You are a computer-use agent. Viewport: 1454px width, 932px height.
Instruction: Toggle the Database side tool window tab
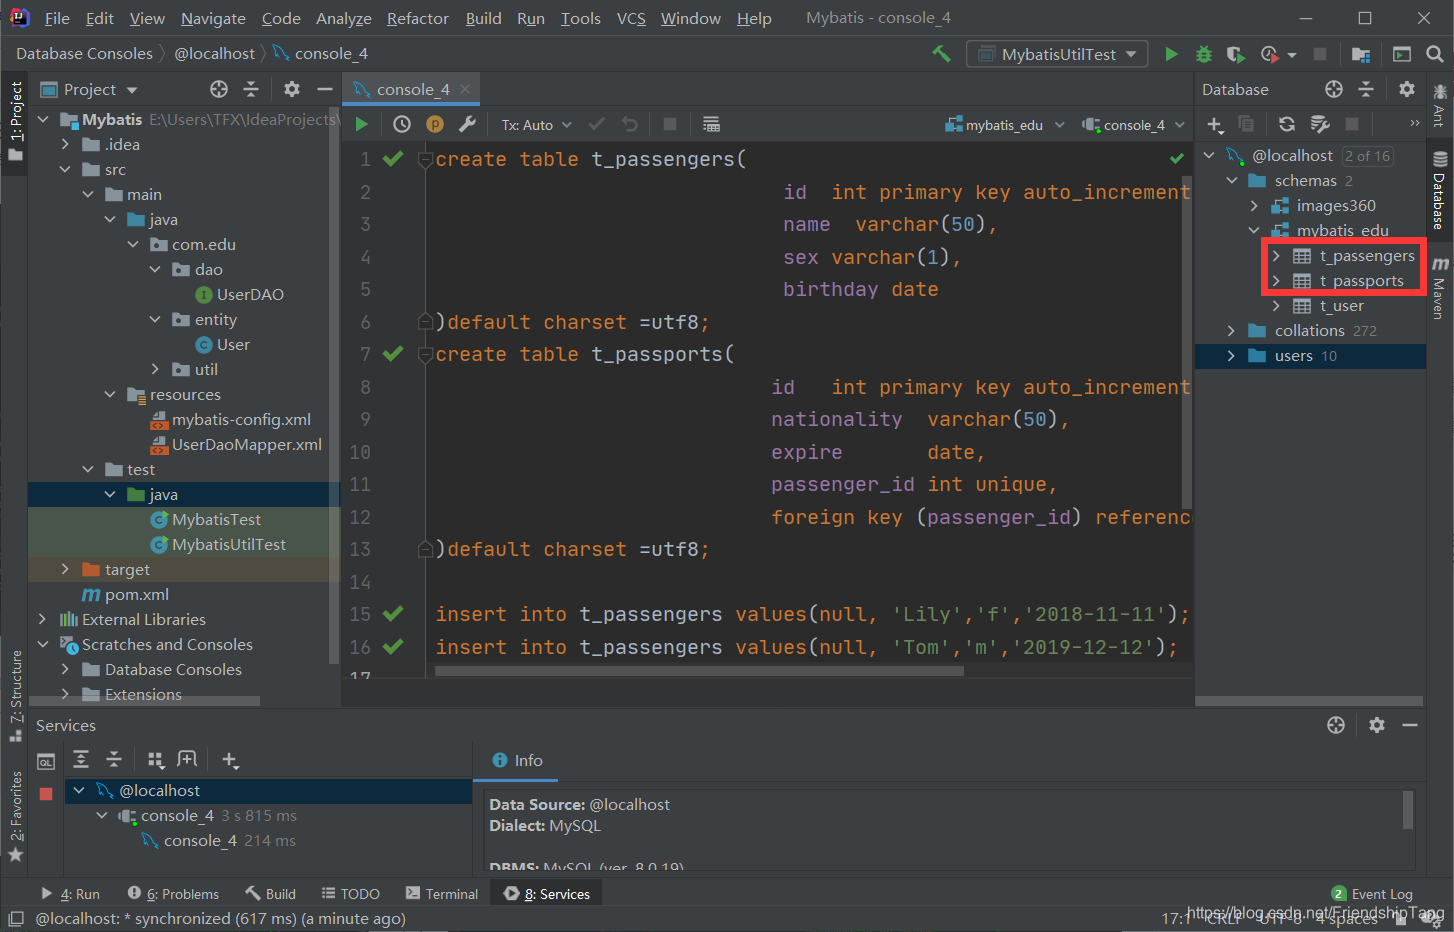coord(1440,190)
